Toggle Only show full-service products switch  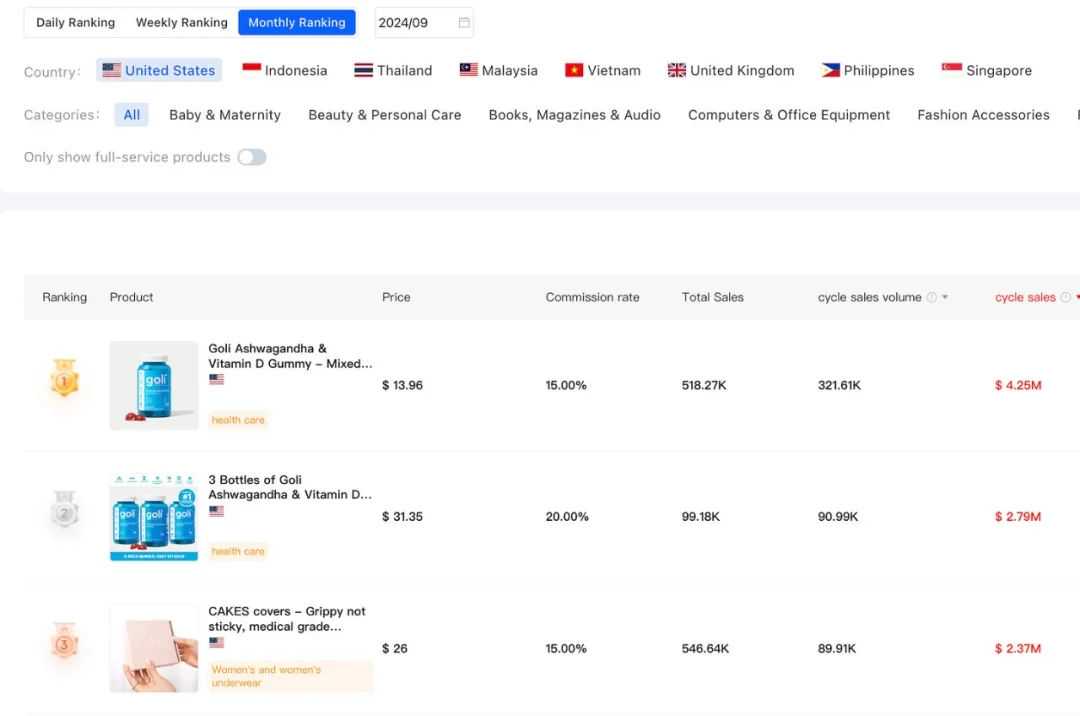point(252,157)
